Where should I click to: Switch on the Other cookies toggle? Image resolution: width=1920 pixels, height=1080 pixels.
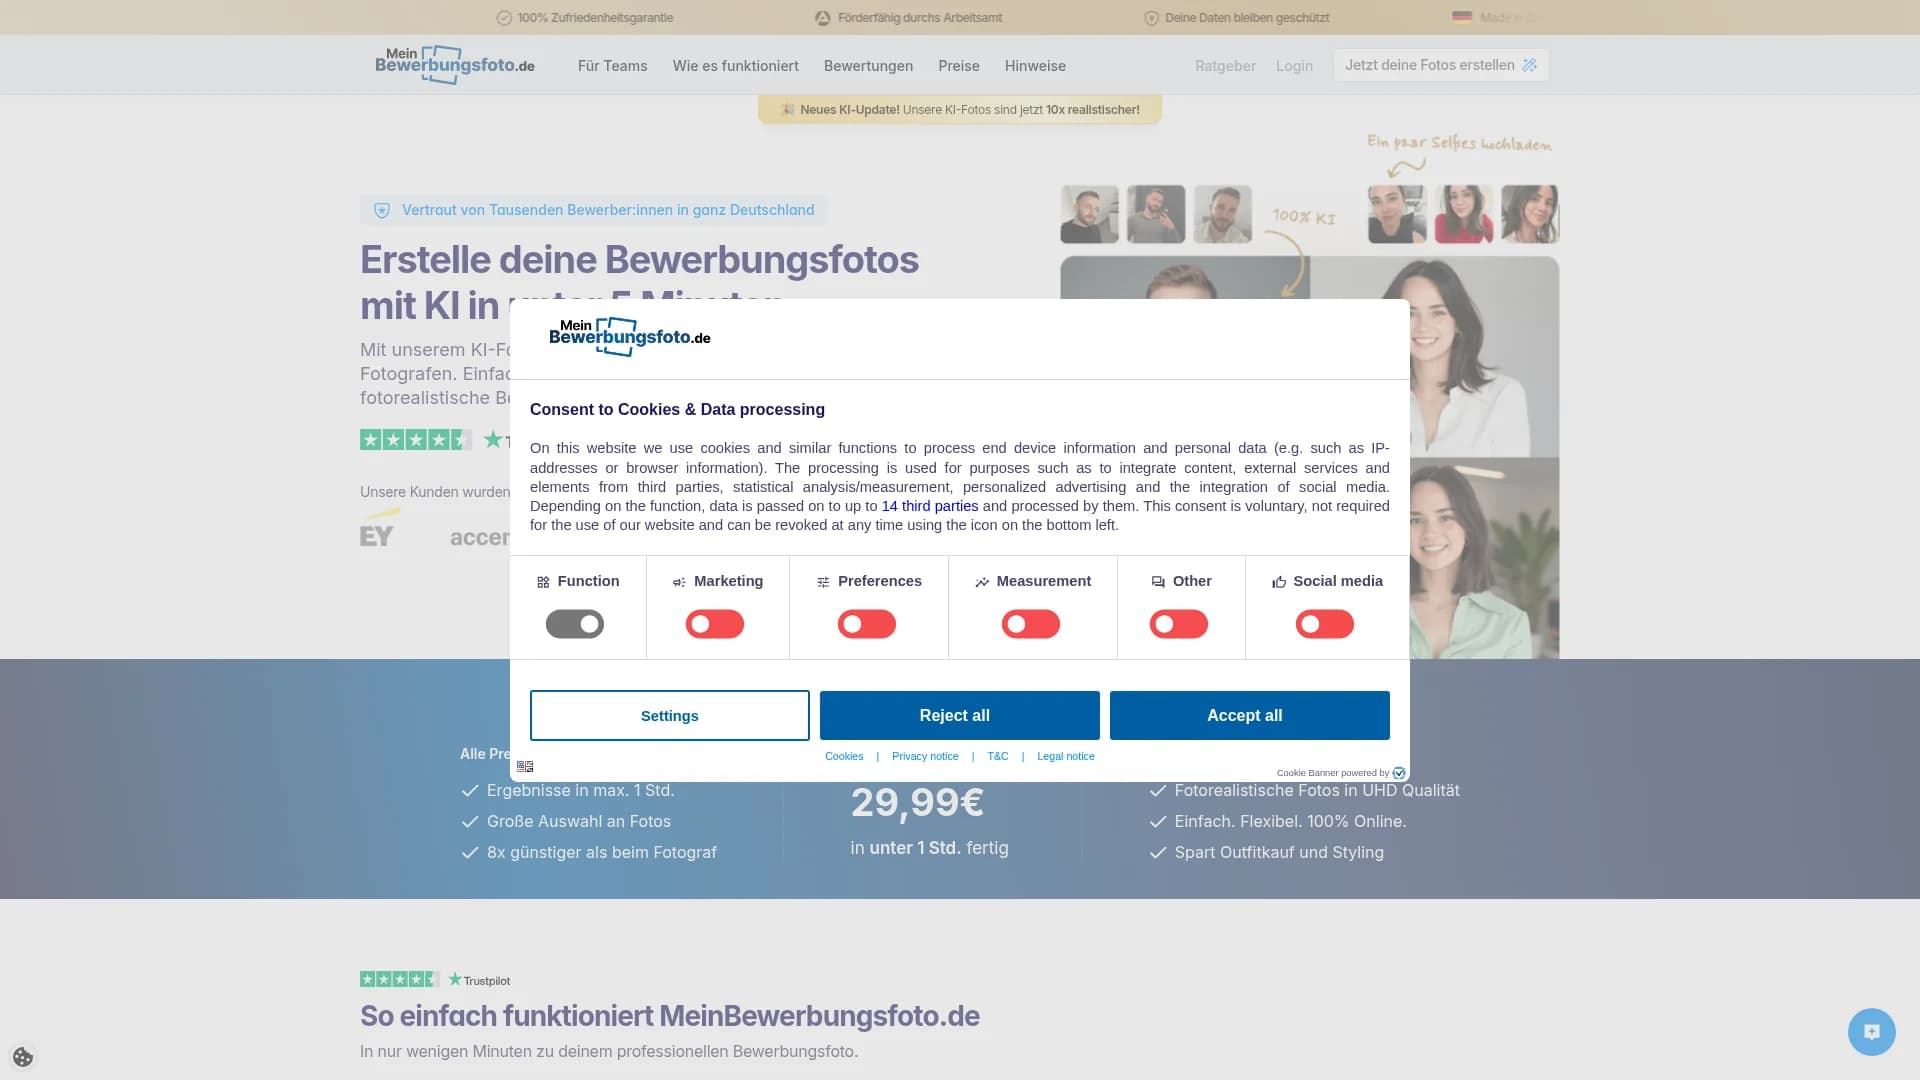(x=1179, y=625)
